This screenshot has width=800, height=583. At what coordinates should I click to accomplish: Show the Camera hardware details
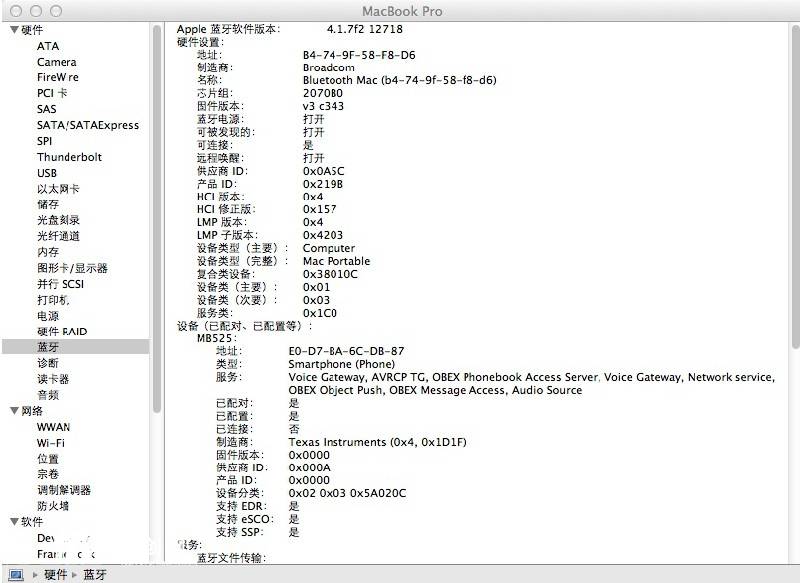click(x=57, y=62)
